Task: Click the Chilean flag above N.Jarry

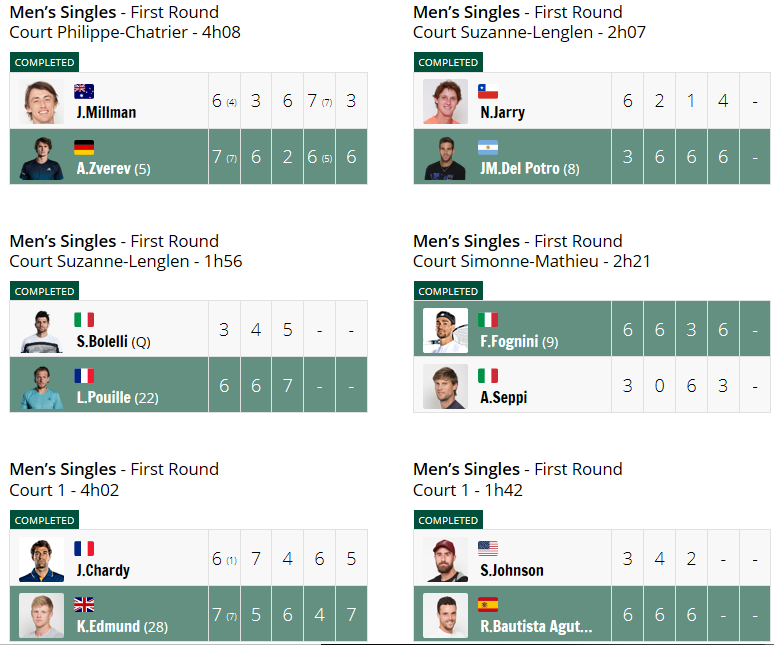Action: 488,91
